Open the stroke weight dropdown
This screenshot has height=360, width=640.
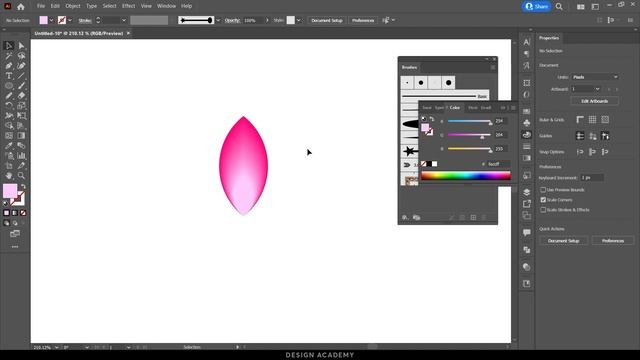[x=124, y=20]
